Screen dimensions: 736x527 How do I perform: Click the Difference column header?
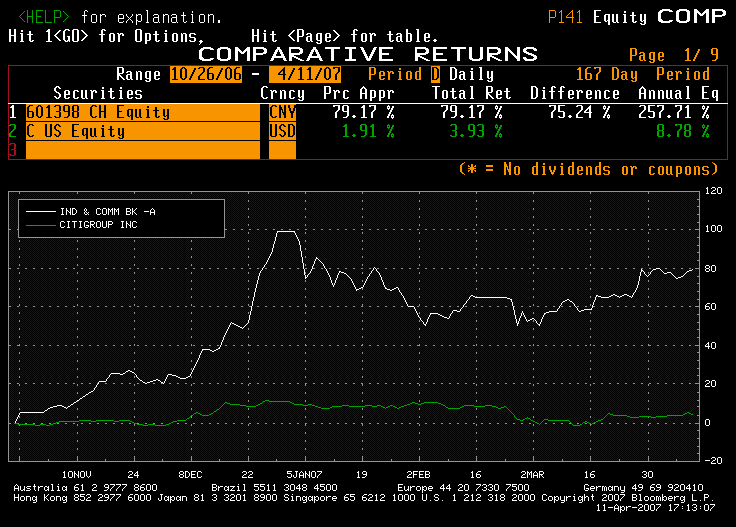[x=575, y=93]
